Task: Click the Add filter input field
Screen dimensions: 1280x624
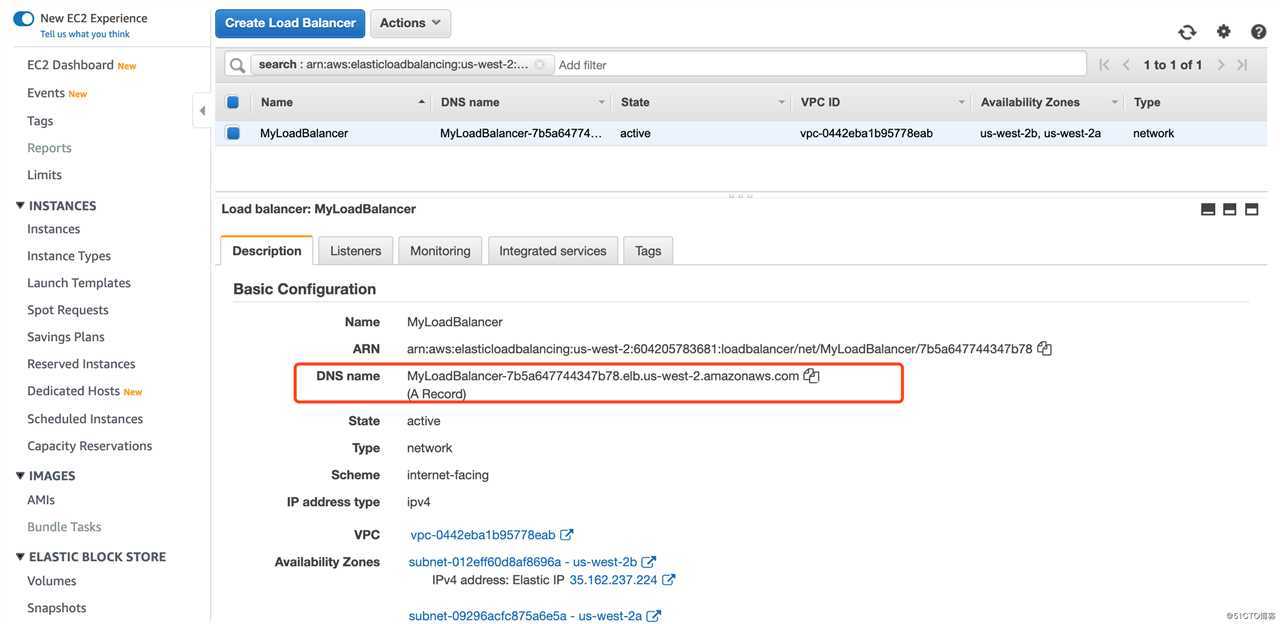Action: pyautogui.click(x=820, y=65)
